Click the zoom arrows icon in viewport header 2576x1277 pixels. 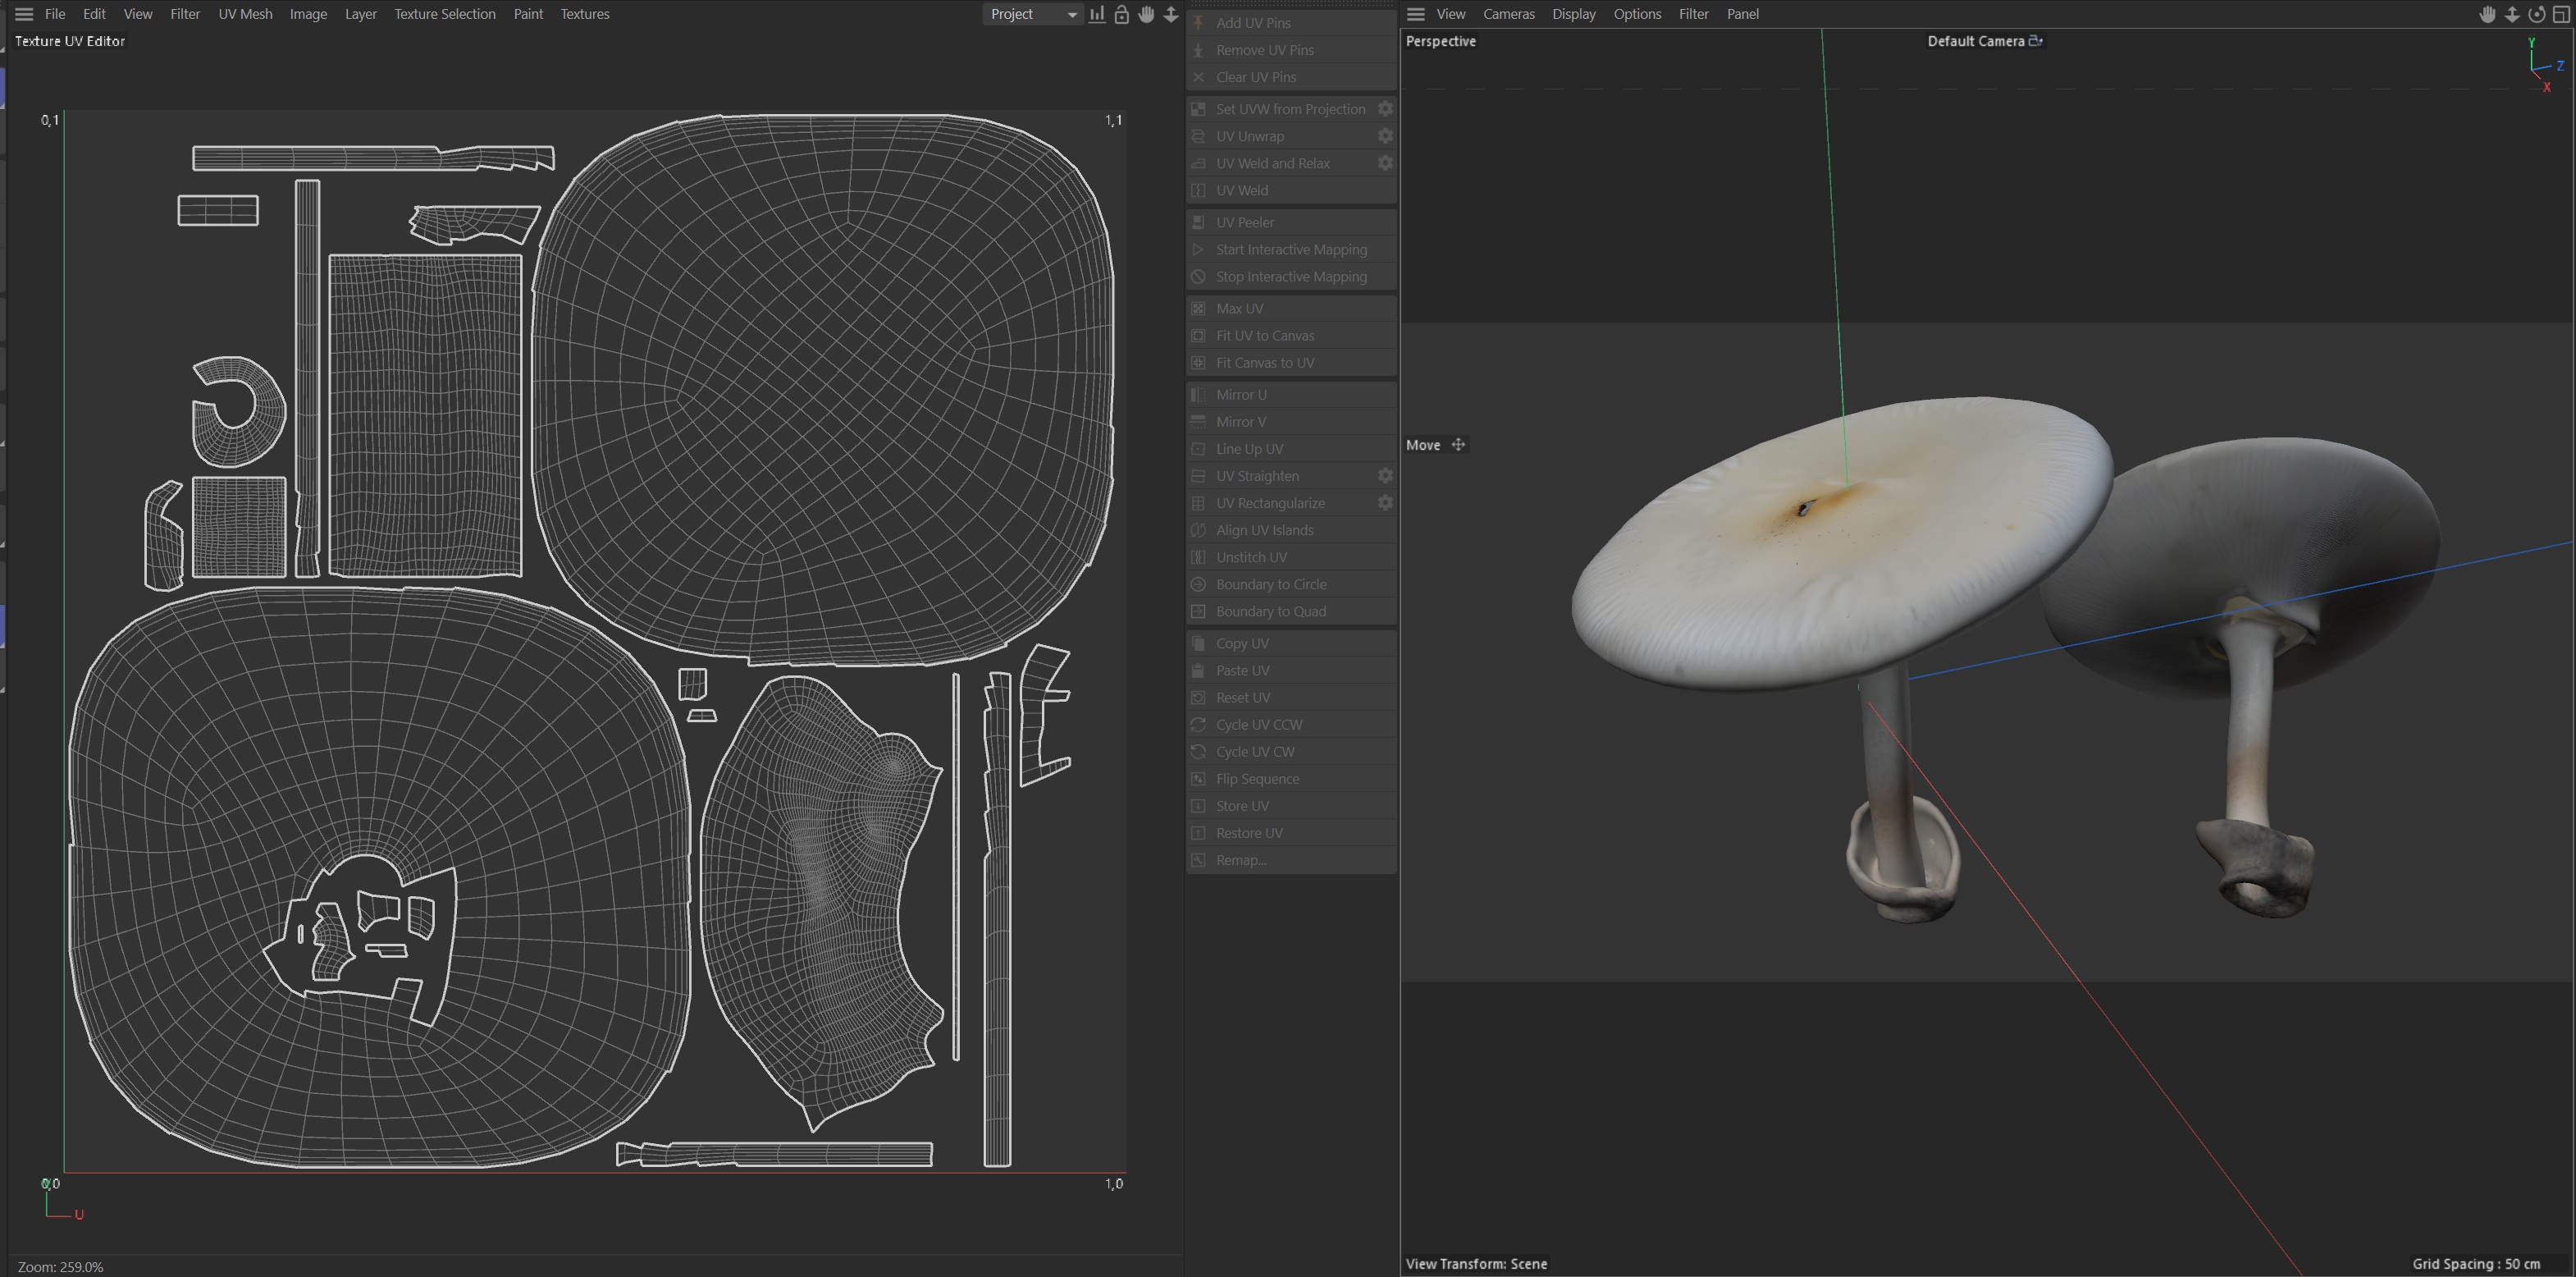point(2512,14)
